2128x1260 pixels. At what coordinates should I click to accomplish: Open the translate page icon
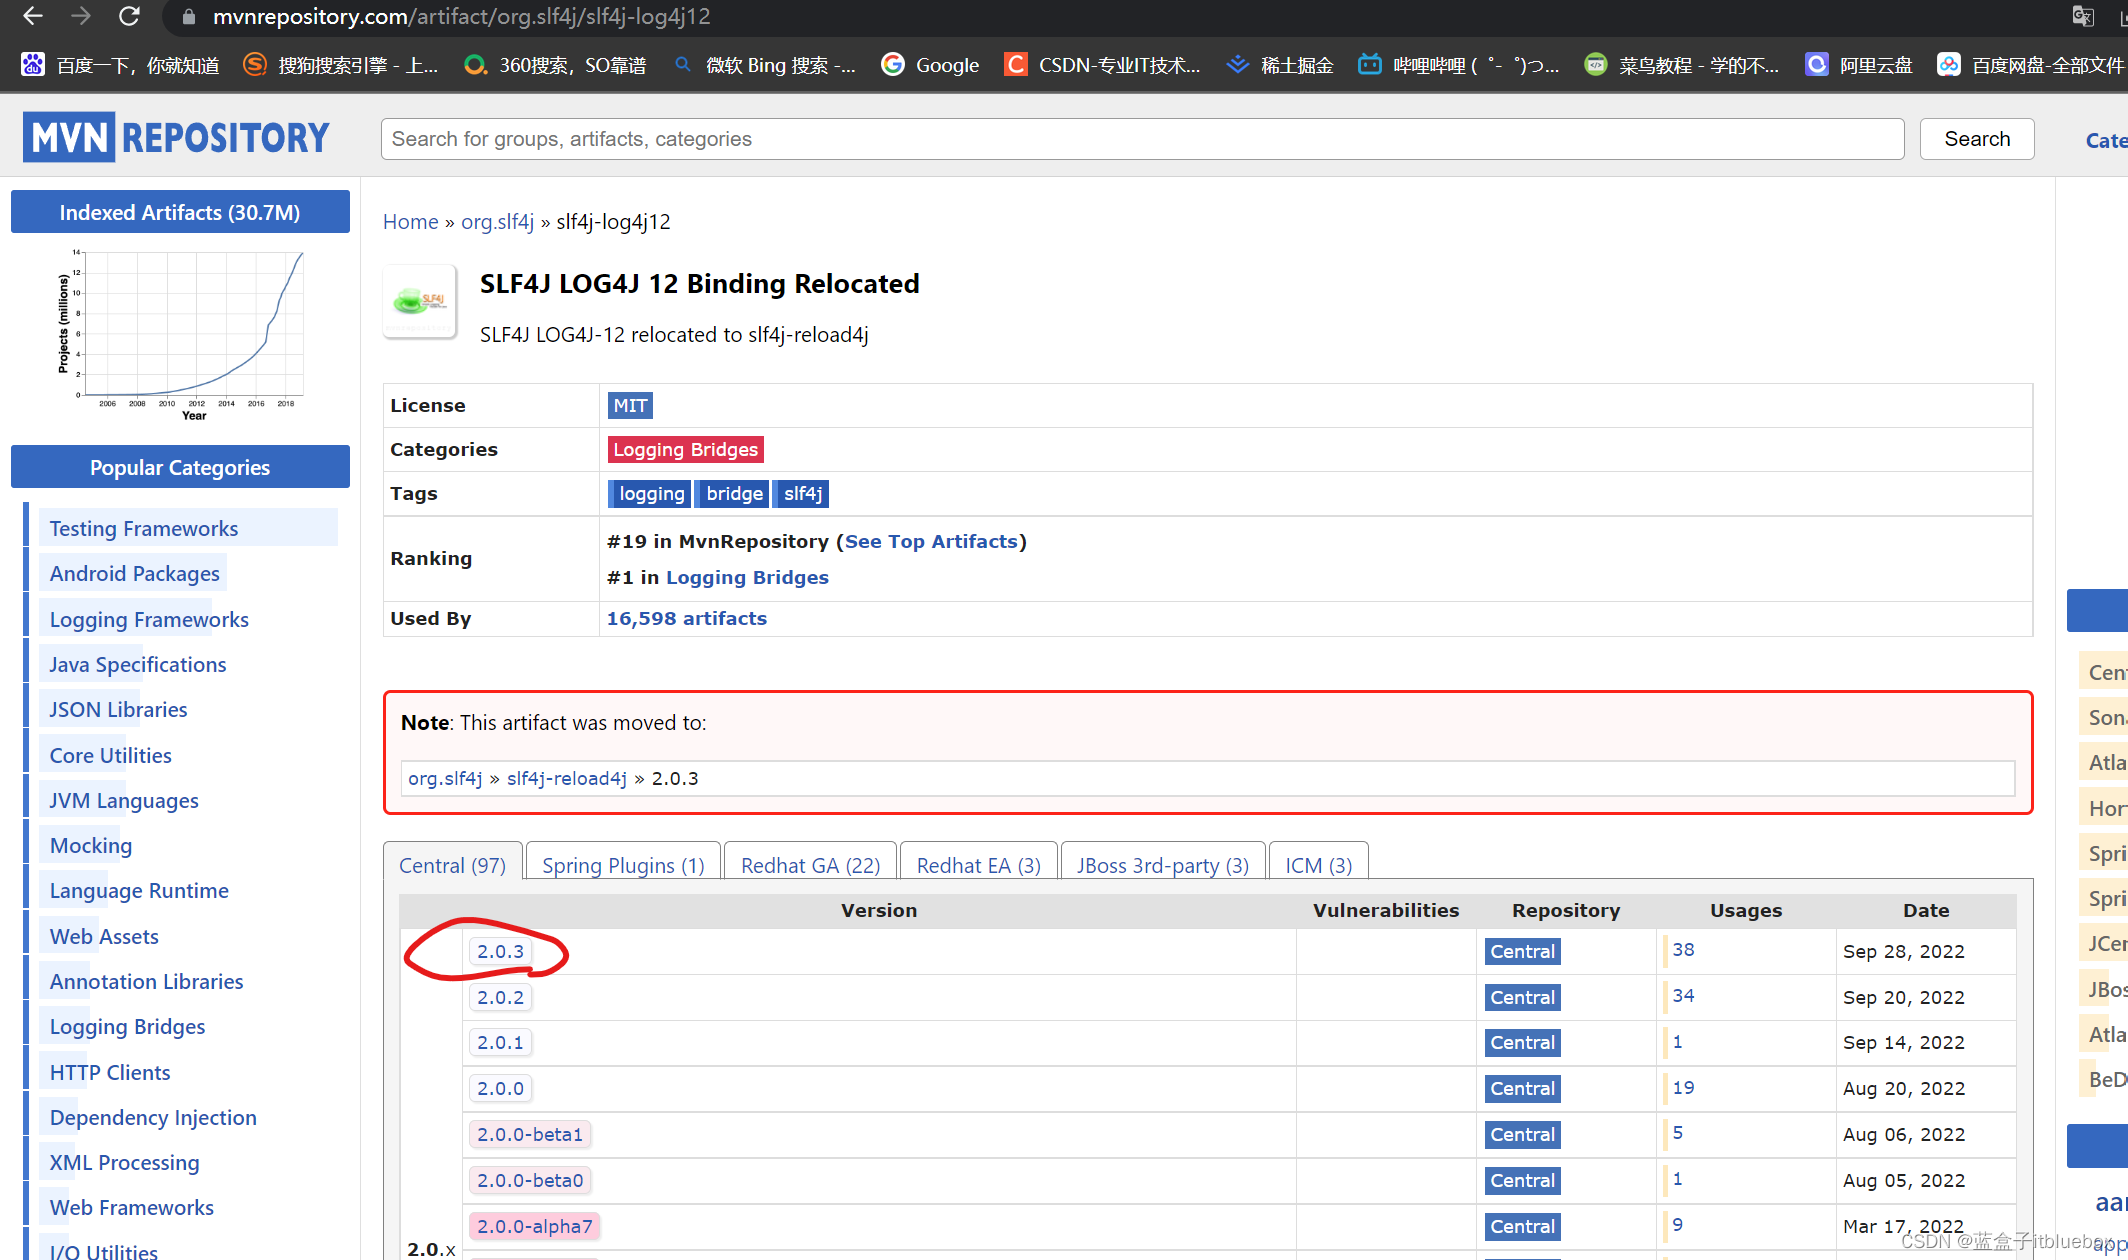[2083, 16]
